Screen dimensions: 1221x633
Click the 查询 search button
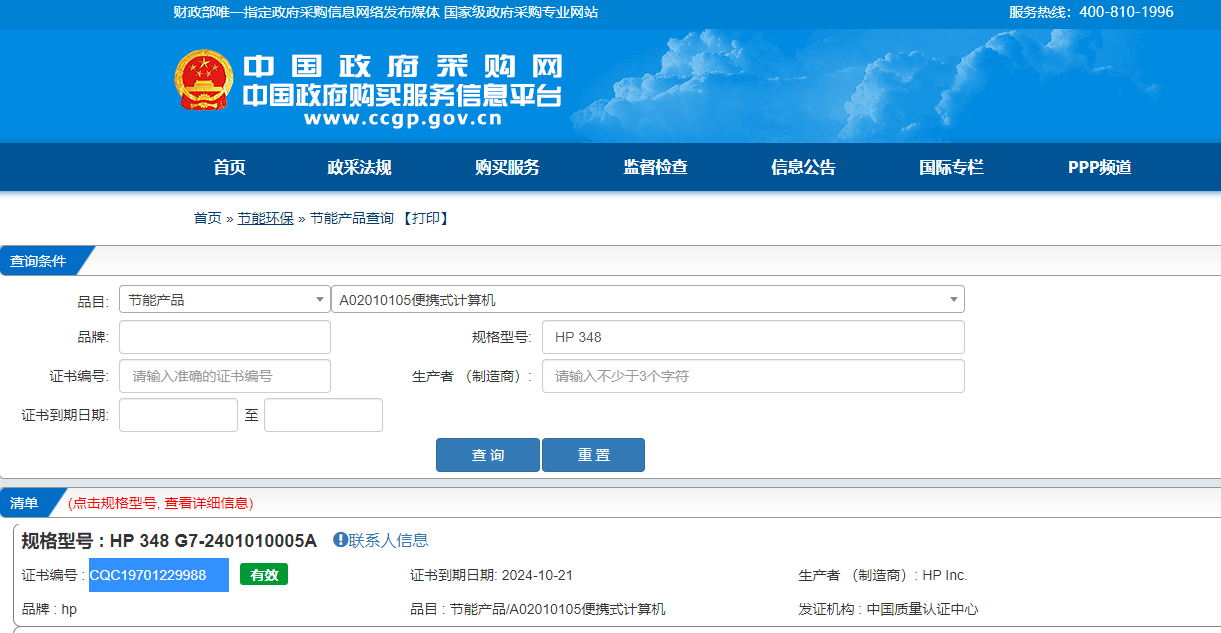coord(488,455)
